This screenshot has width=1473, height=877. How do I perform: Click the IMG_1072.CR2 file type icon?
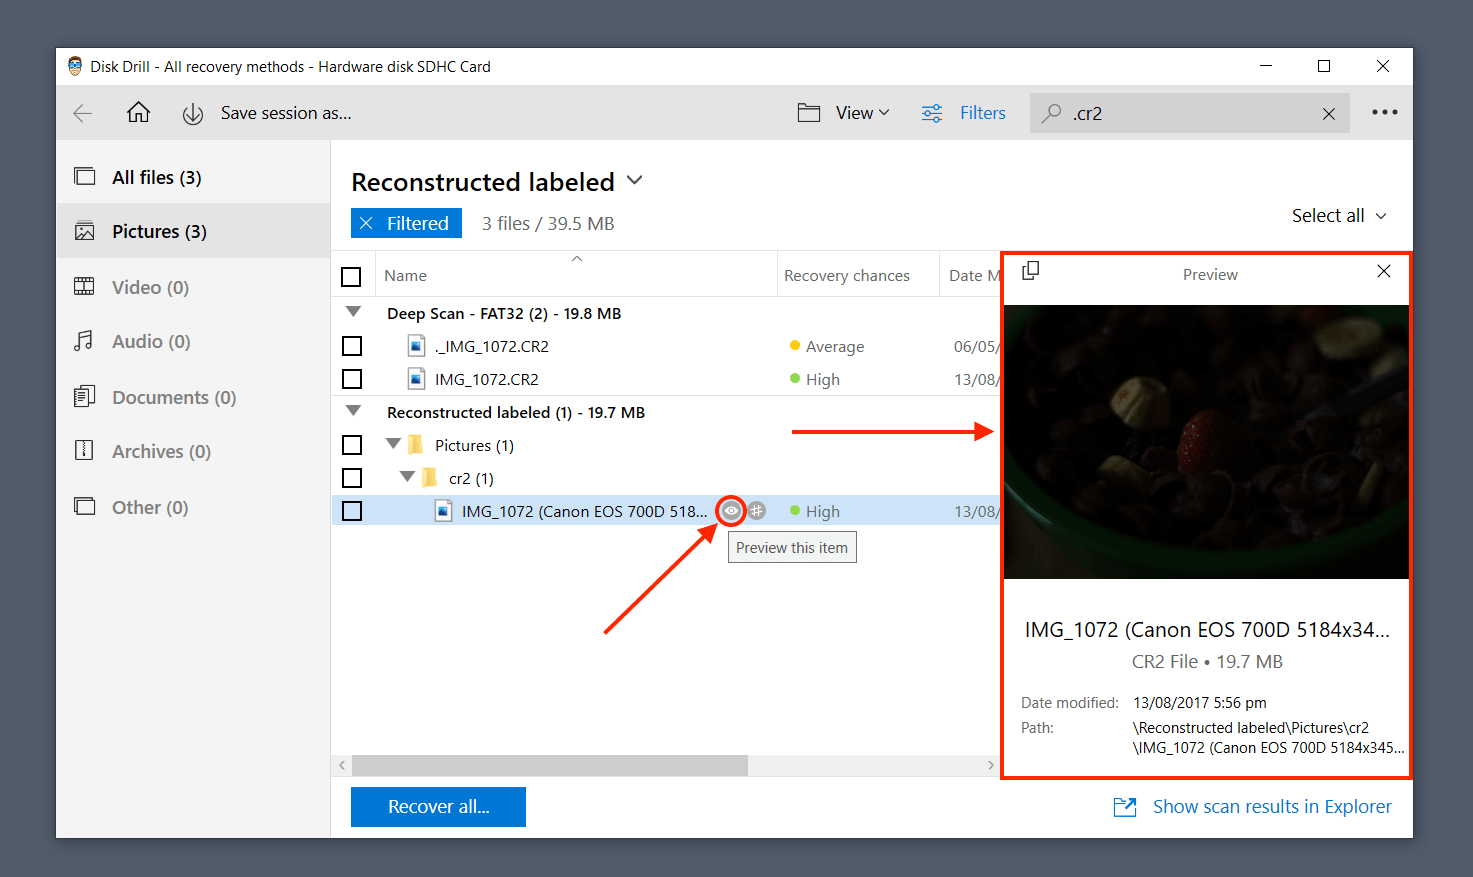click(416, 379)
